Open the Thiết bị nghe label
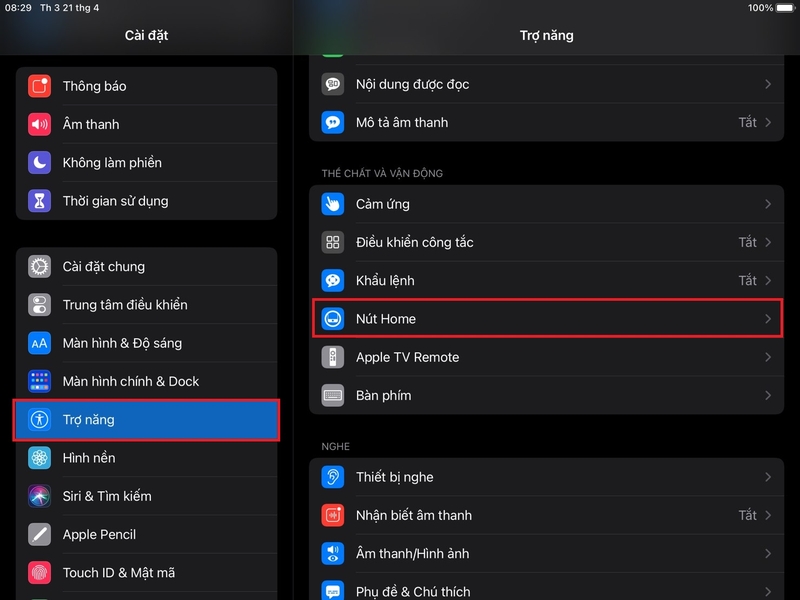 (x=395, y=477)
